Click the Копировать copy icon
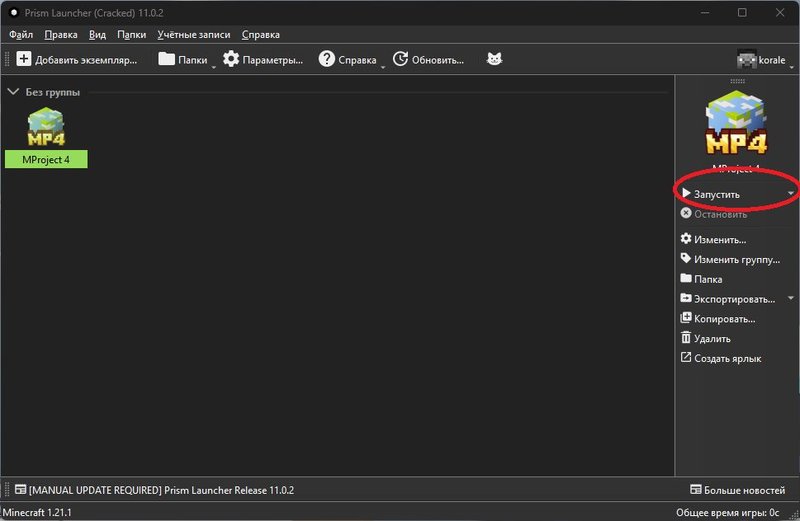This screenshot has width=800, height=521. 686,318
